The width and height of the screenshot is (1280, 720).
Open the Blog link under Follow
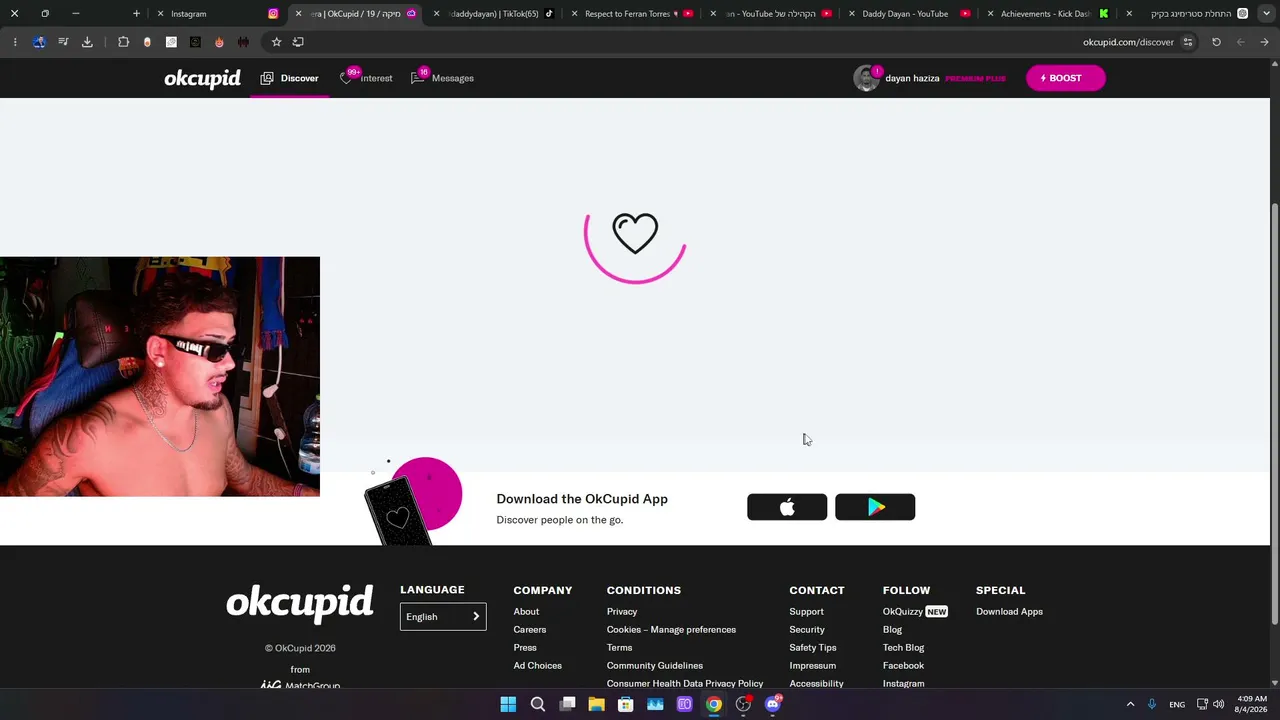(x=893, y=630)
